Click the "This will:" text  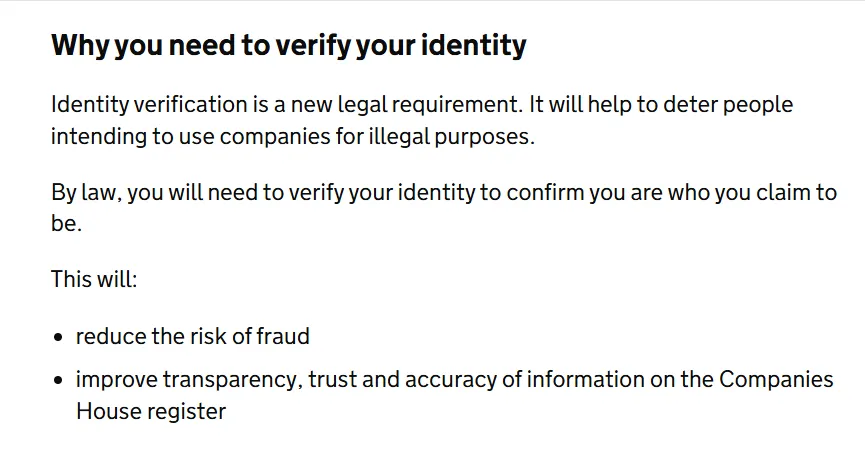pyautogui.click(x=94, y=279)
